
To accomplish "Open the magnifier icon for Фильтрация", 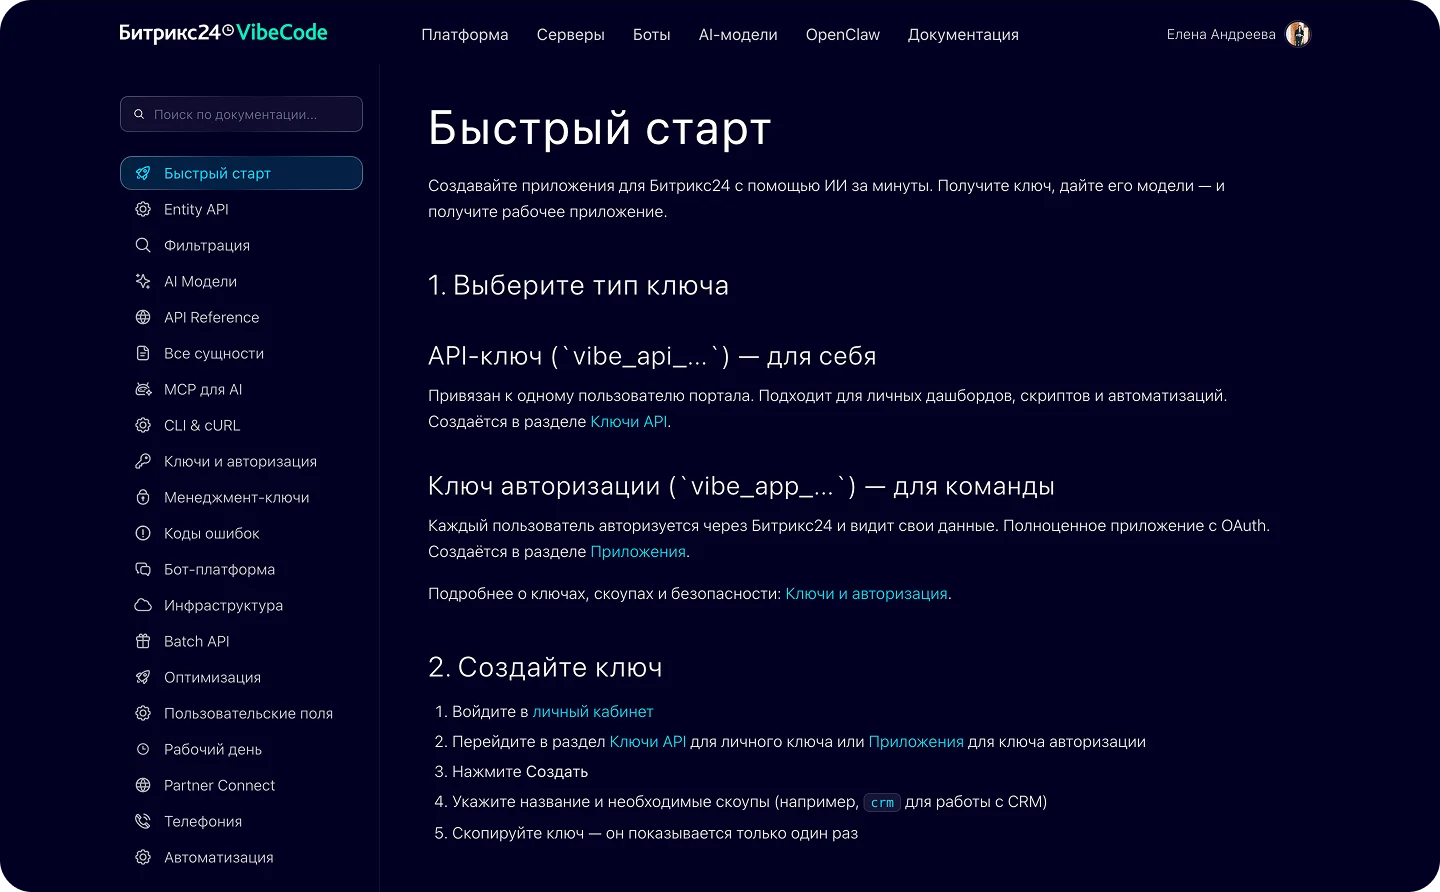I will [x=143, y=245].
